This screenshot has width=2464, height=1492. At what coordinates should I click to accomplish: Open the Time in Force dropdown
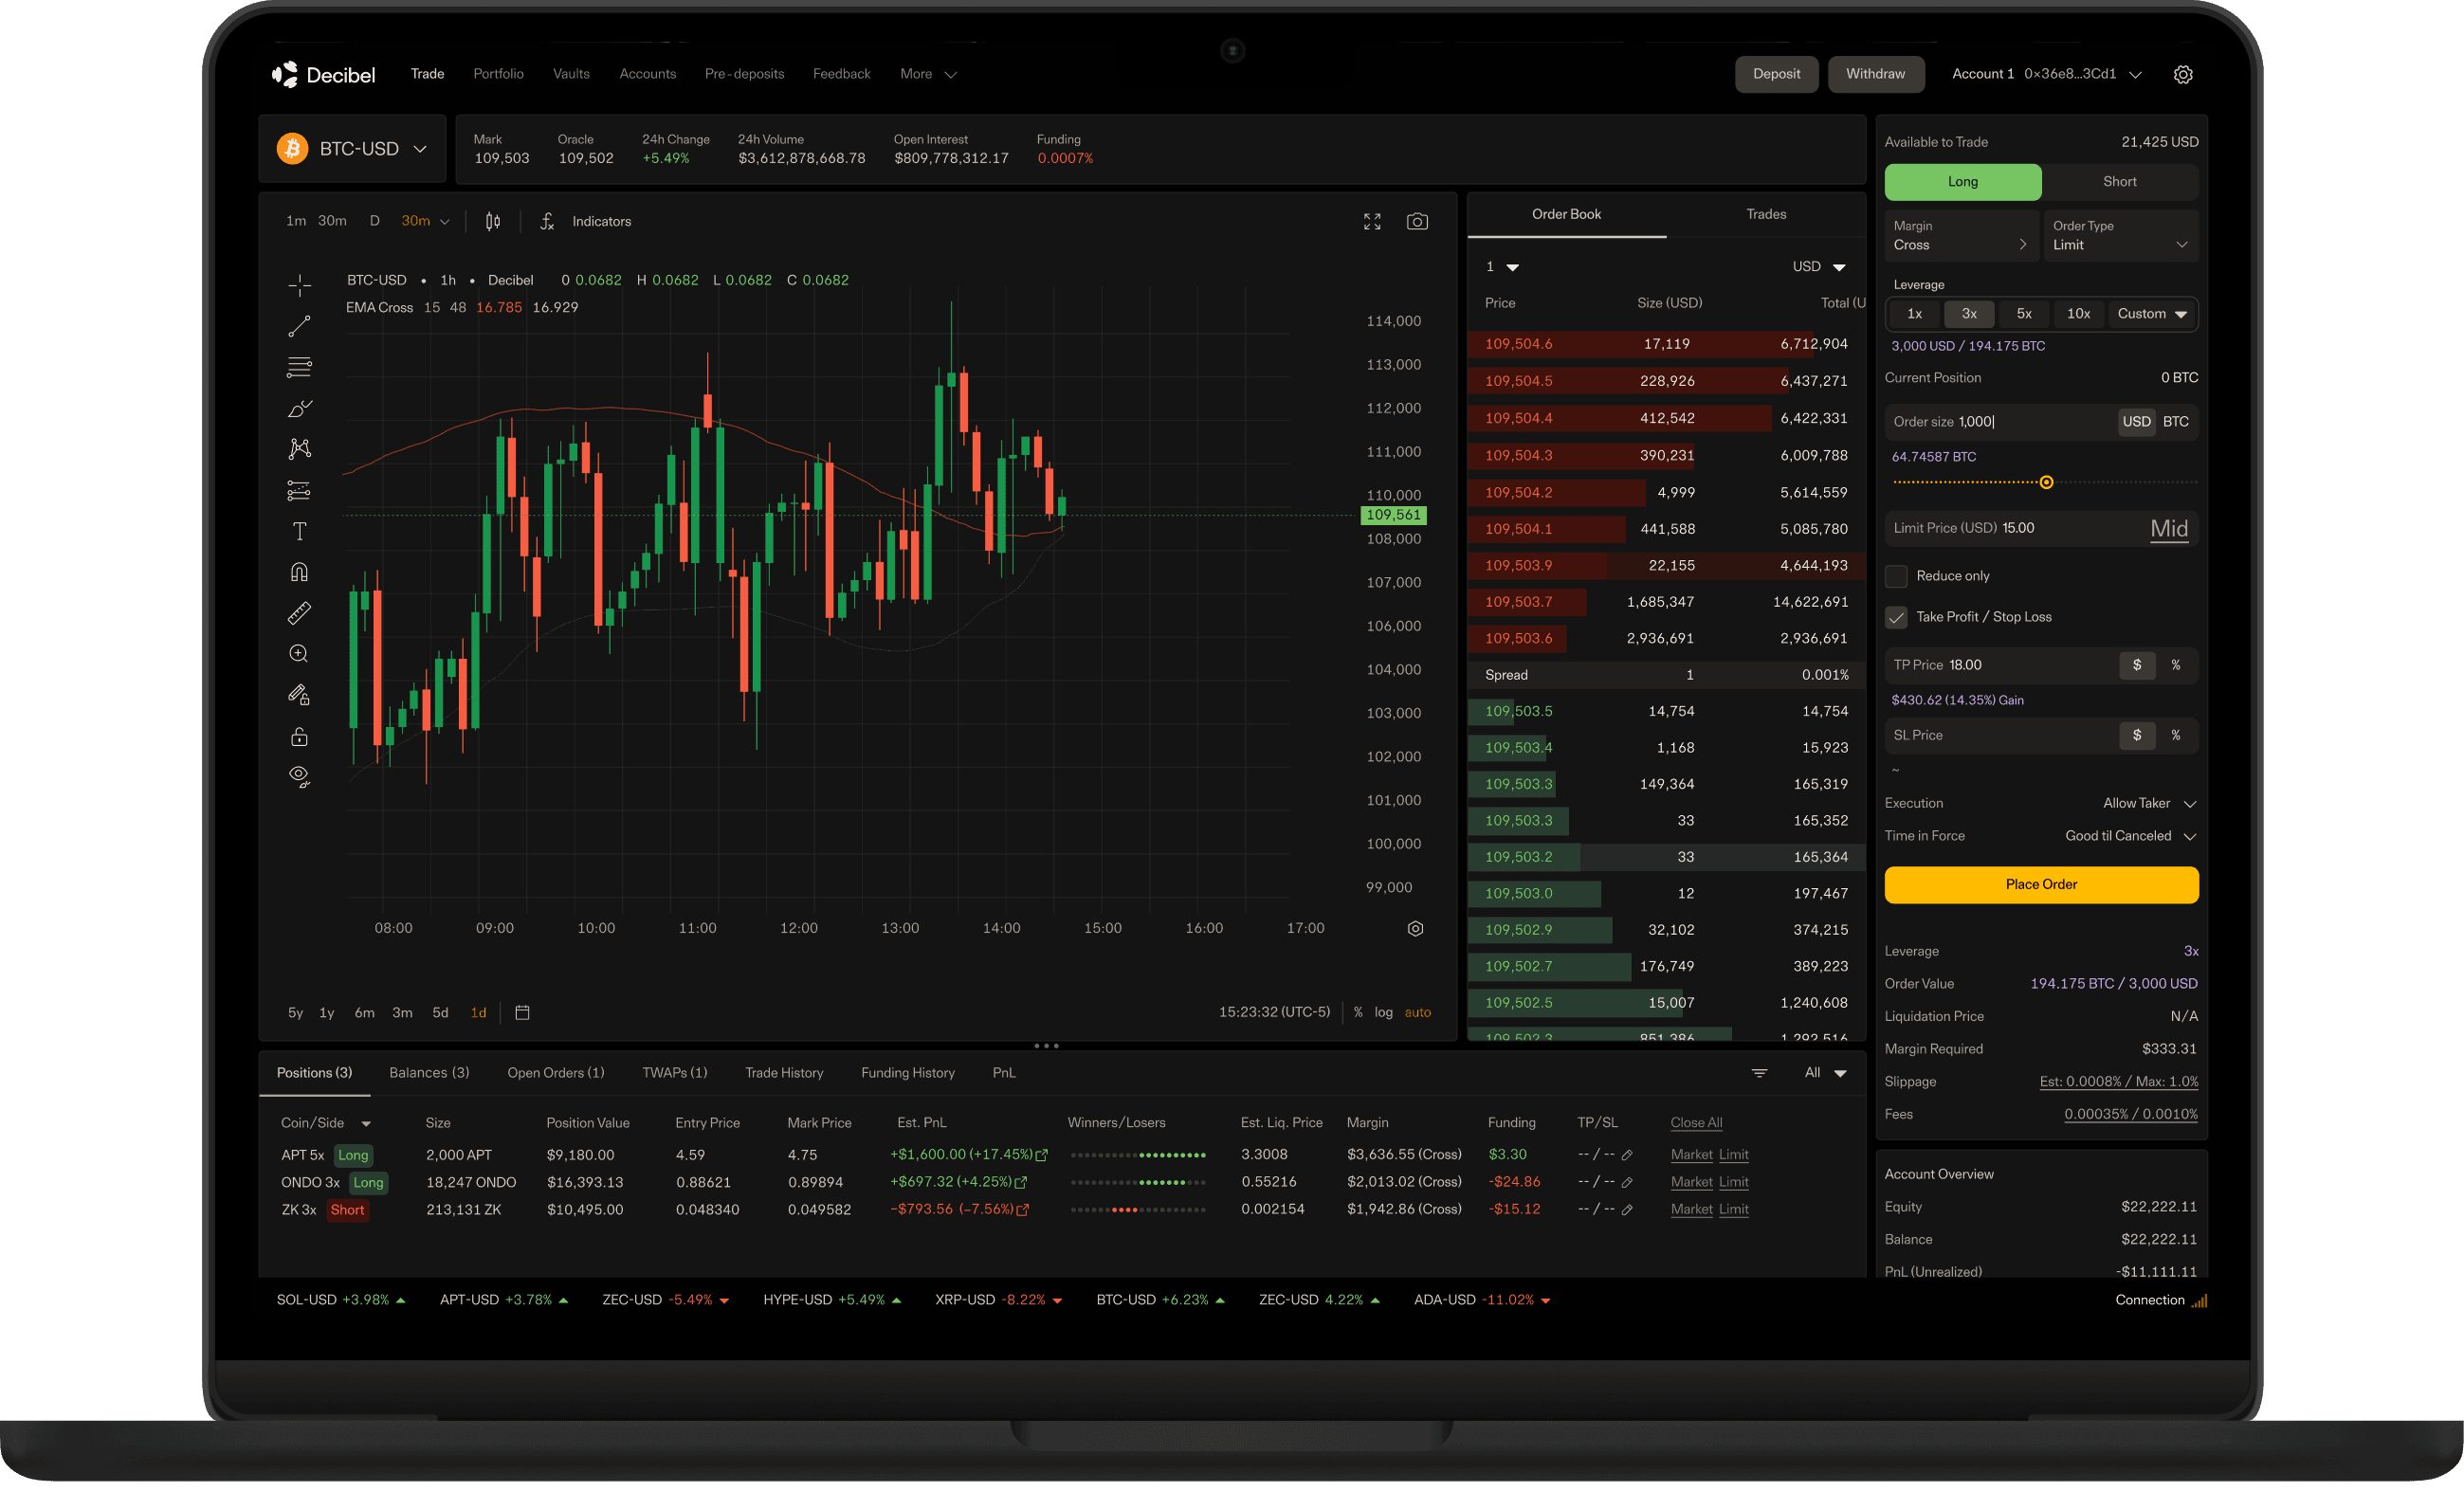[x=2130, y=836]
